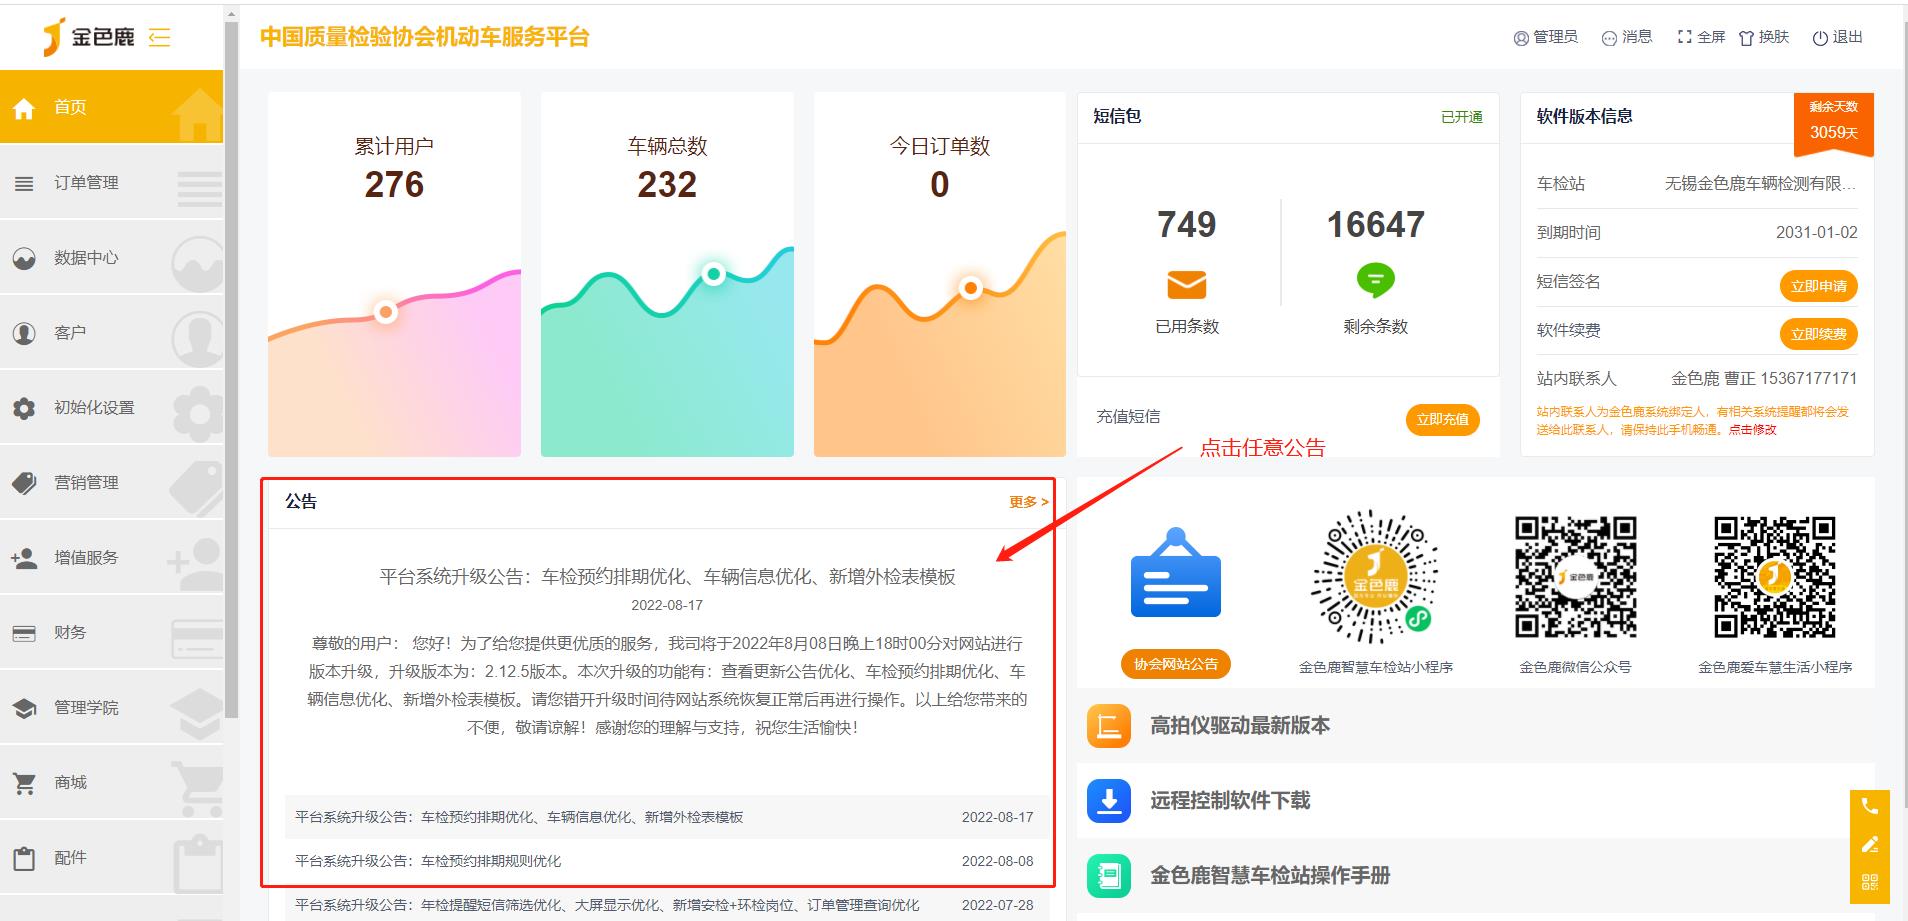Expand 更多 announcements link
This screenshot has width=1908, height=921.
point(1027,502)
